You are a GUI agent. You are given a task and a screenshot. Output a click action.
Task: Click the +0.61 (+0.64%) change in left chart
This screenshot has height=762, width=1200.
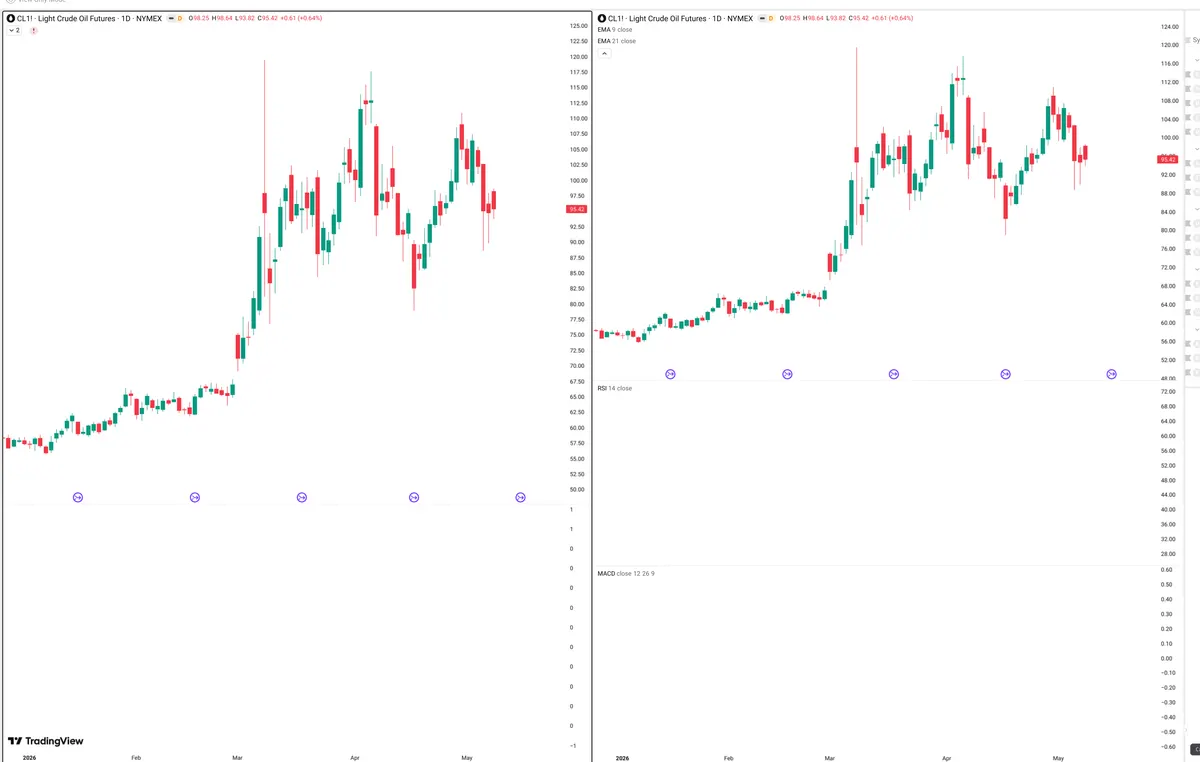301,19
